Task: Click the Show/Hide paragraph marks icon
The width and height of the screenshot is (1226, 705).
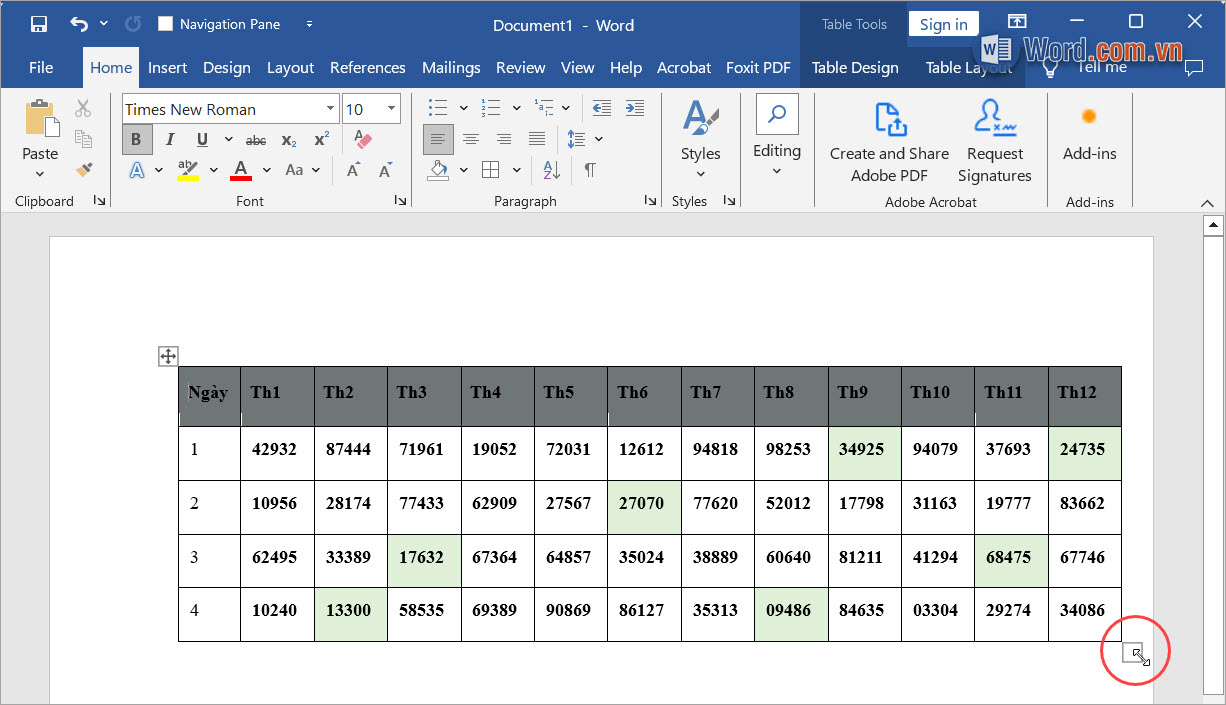Action: [x=590, y=170]
